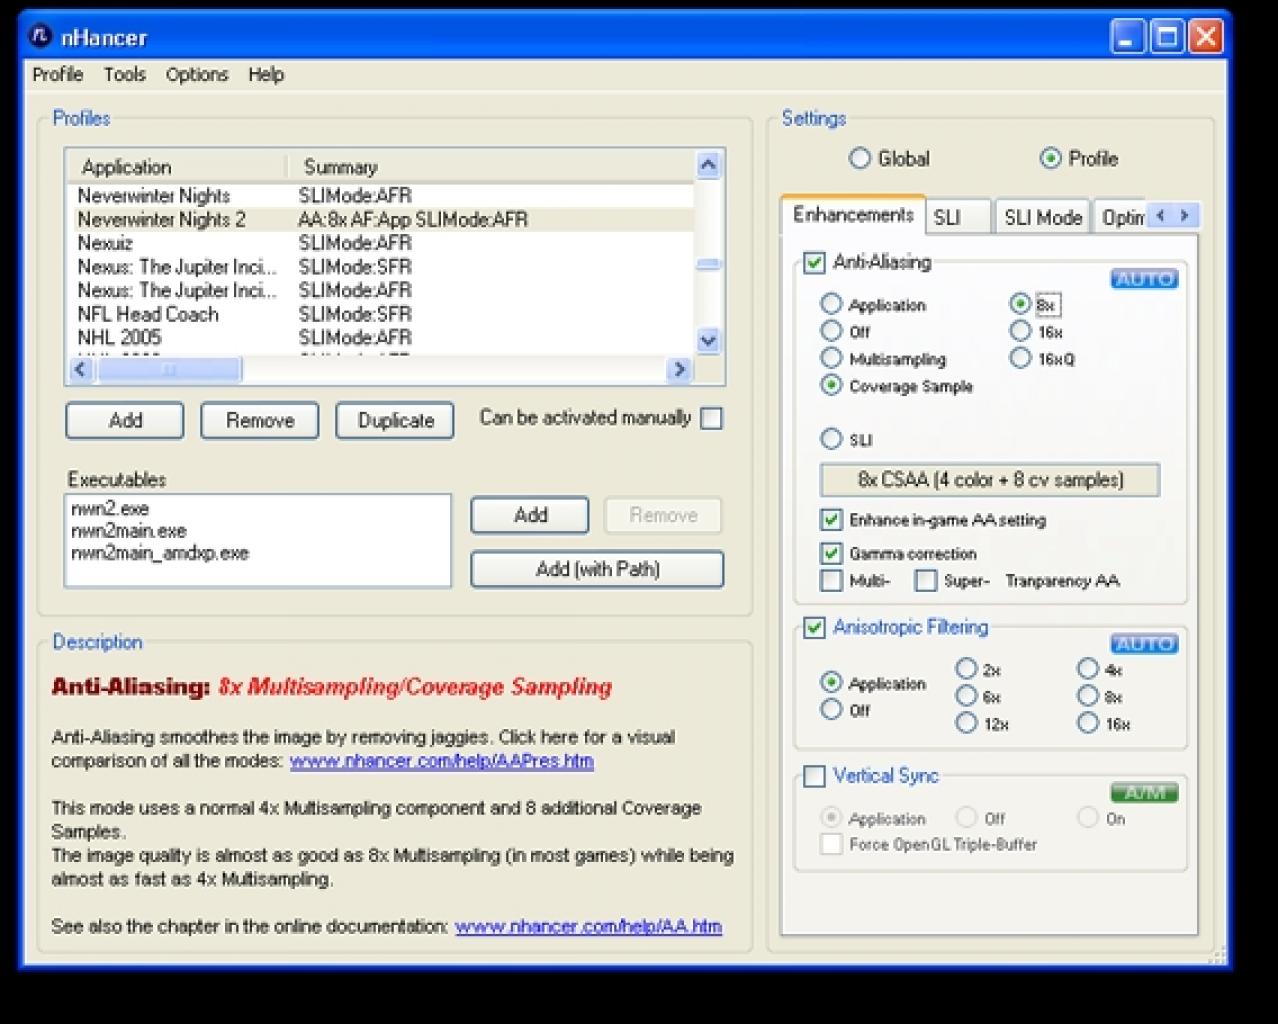
Task: Toggle Anisotropic Filtering checkbox
Action: click(x=815, y=628)
